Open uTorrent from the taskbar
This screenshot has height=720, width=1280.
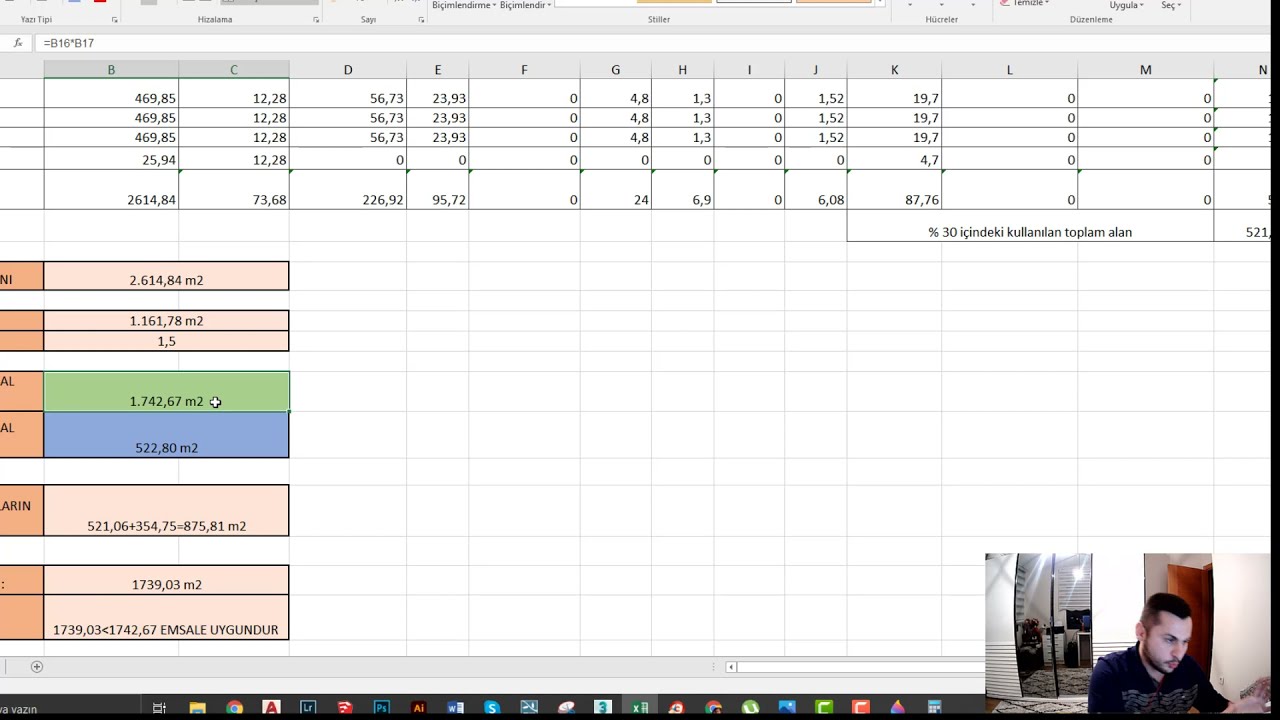point(750,708)
